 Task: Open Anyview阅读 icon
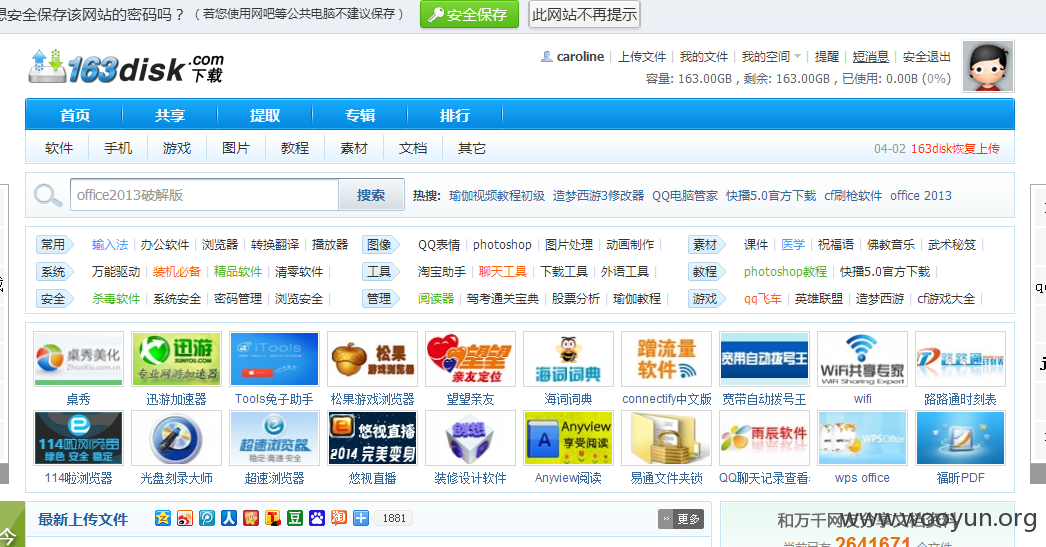[568, 438]
